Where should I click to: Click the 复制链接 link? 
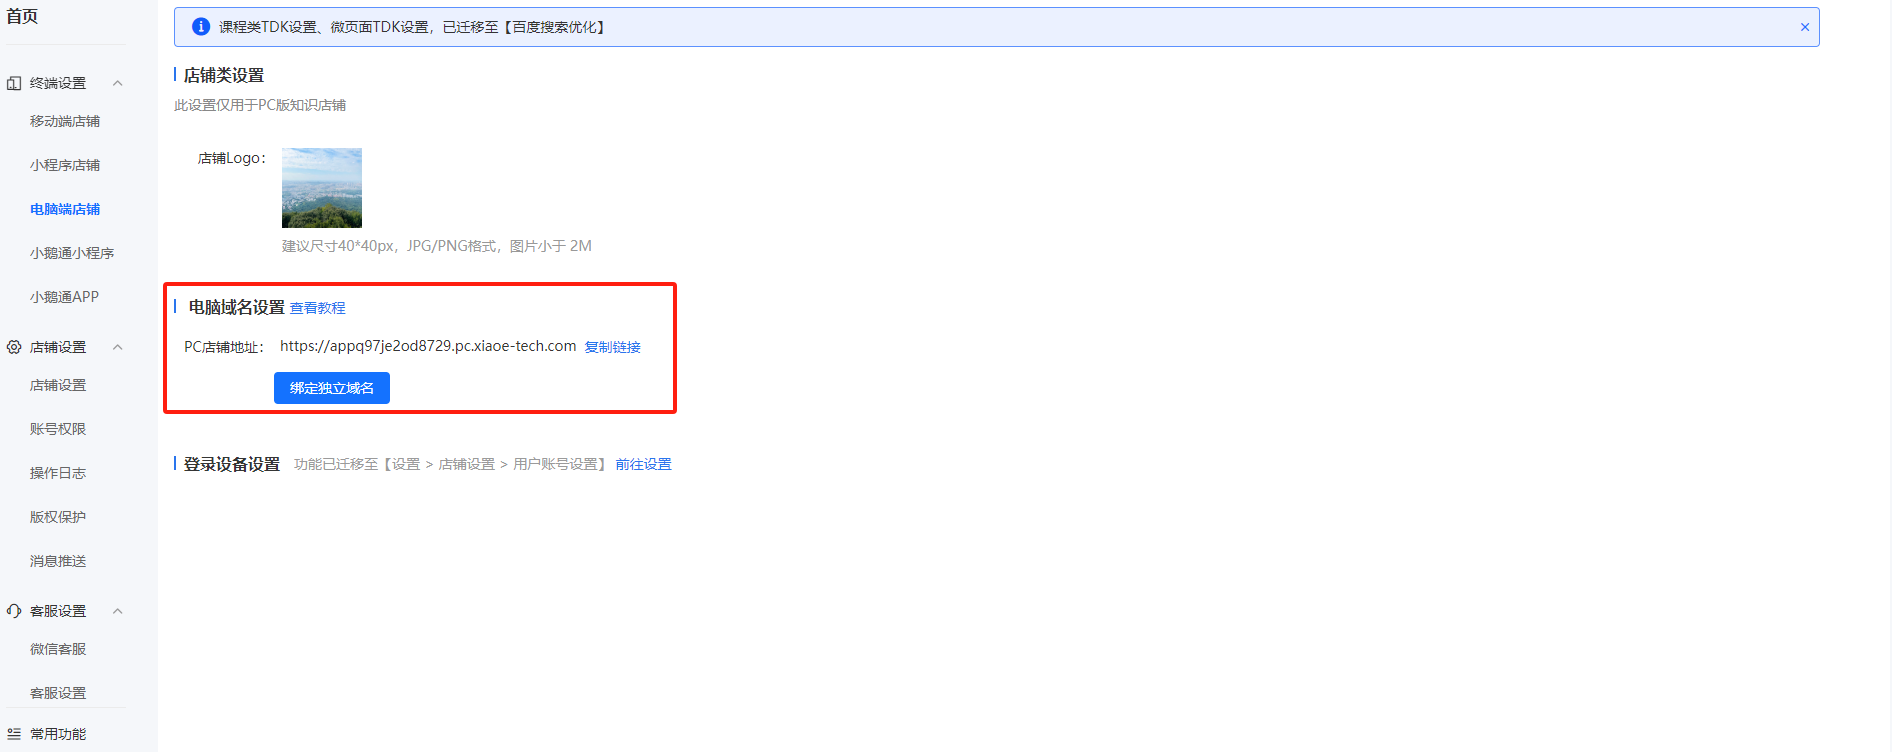[x=613, y=347]
